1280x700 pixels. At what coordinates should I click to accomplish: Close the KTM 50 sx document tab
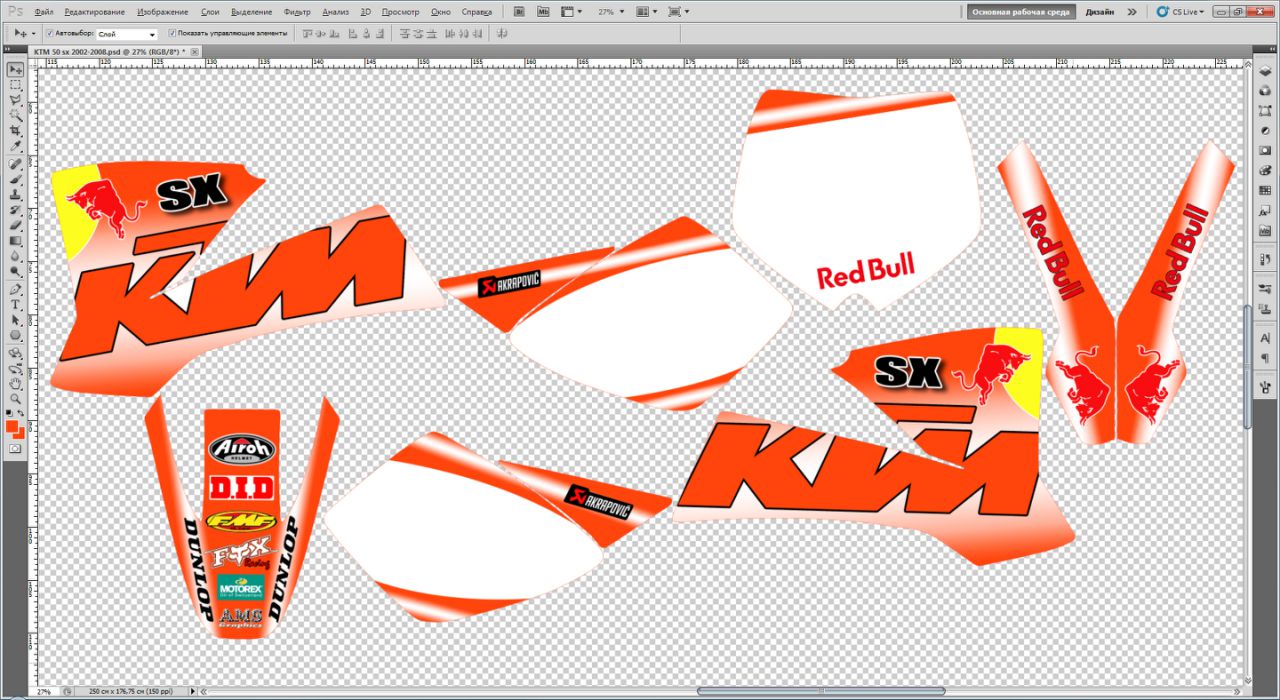(194, 50)
